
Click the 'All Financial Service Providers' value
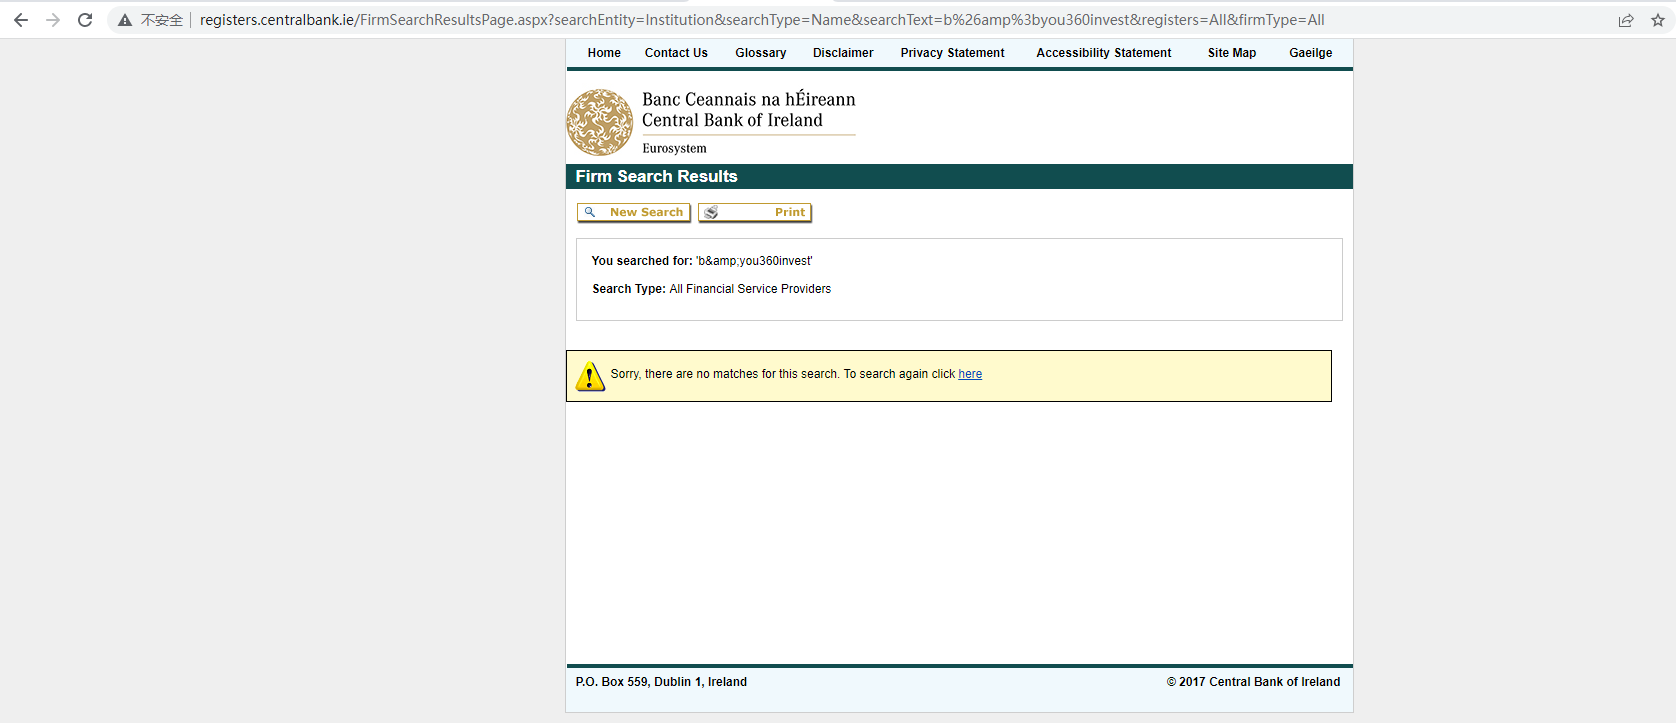(750, 289)
